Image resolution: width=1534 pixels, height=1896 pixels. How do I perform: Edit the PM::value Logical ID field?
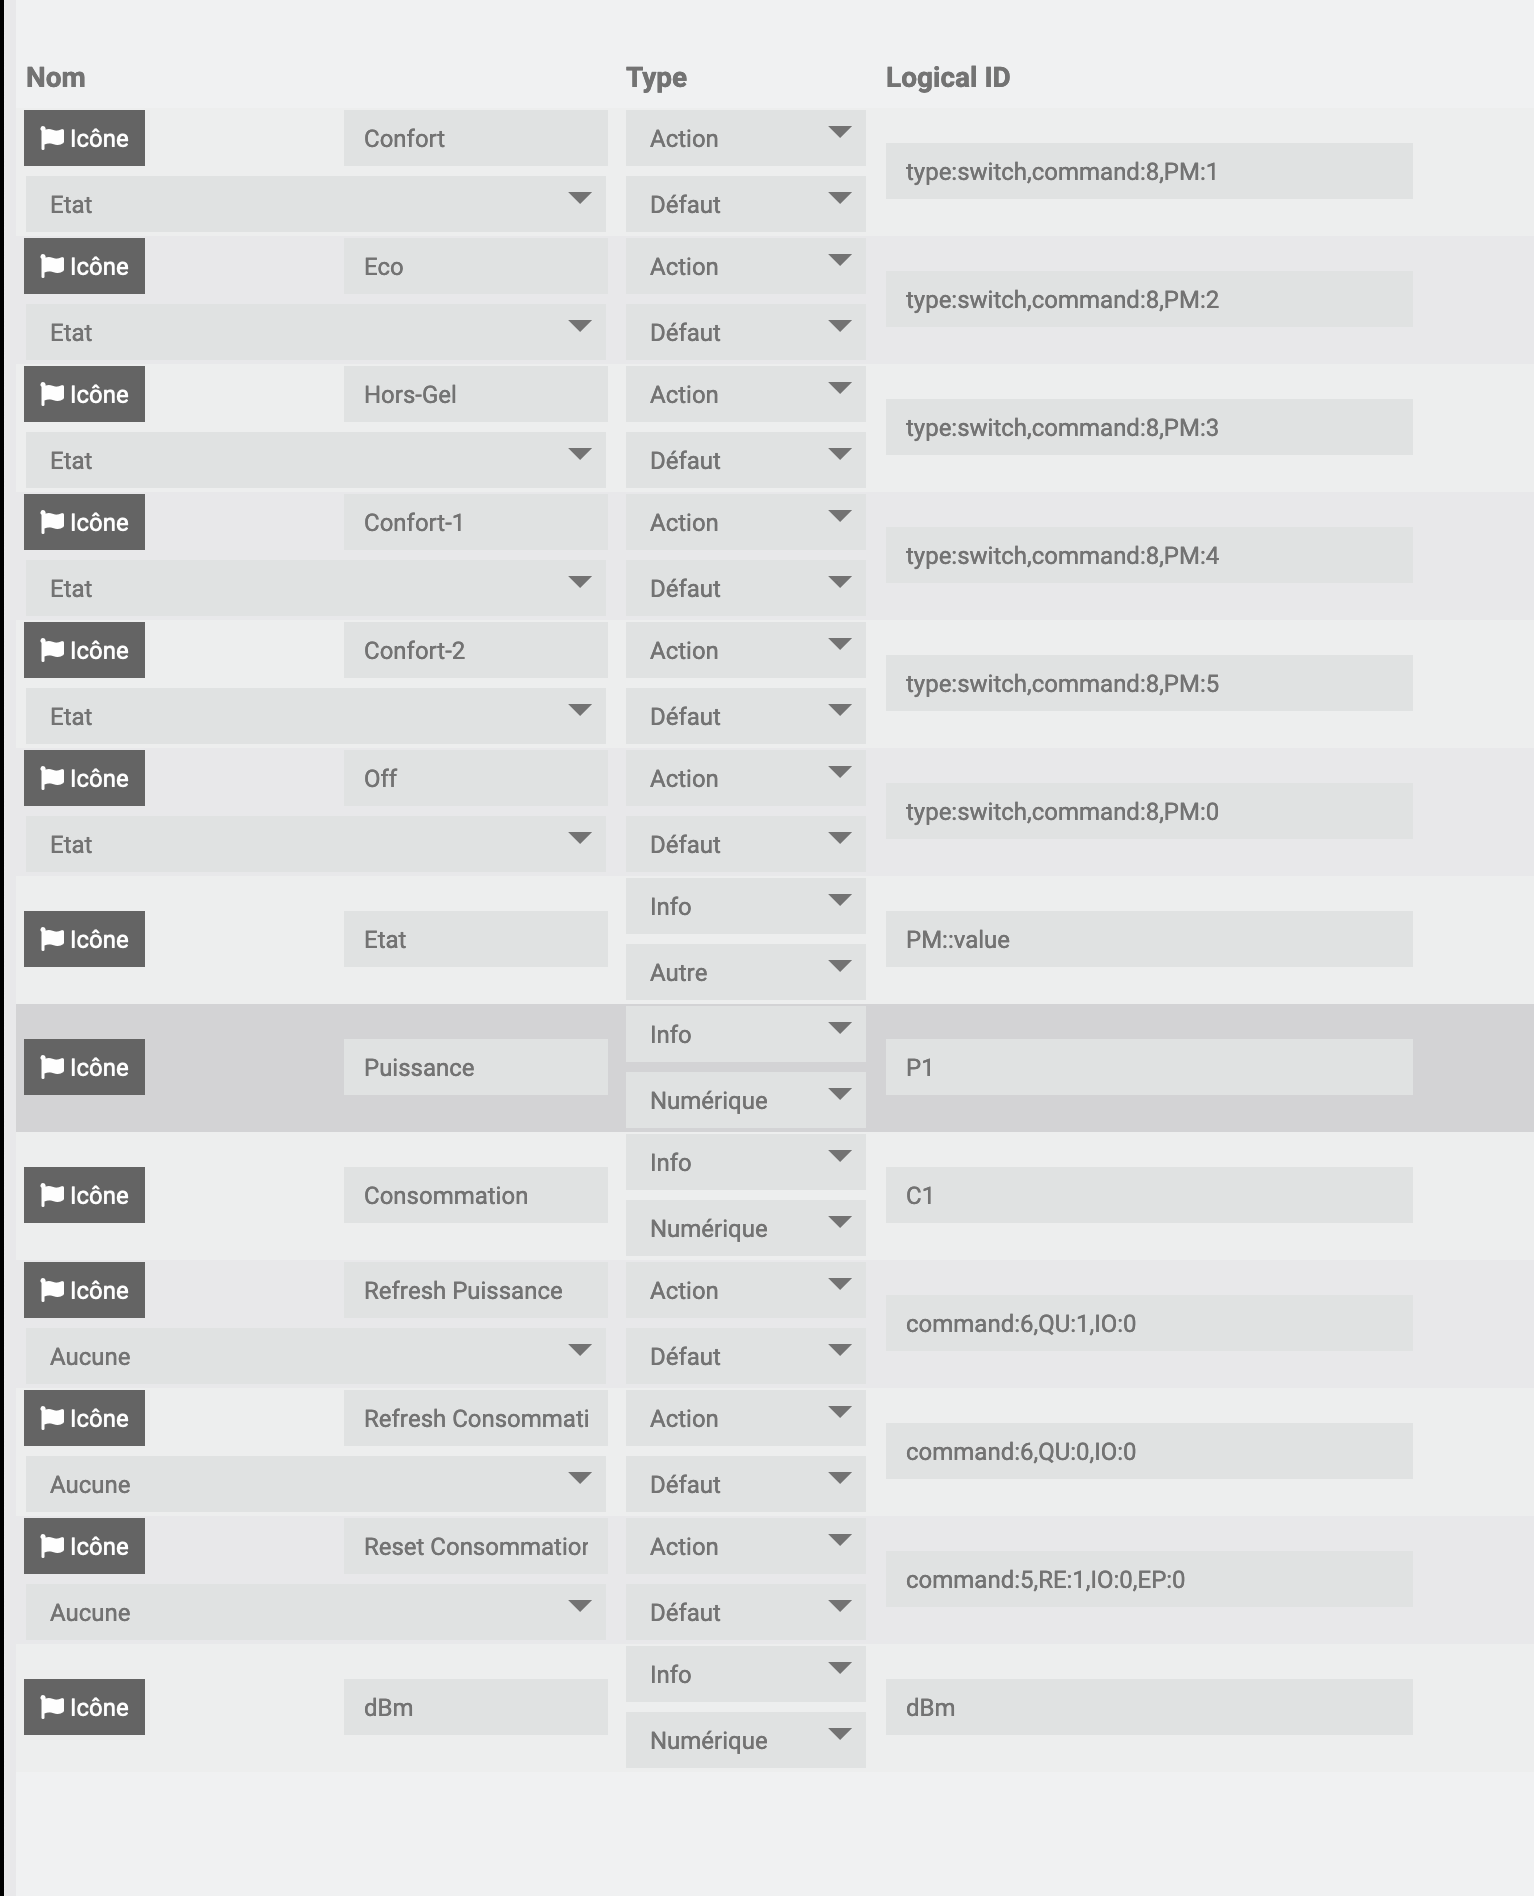click(1148, 939)
